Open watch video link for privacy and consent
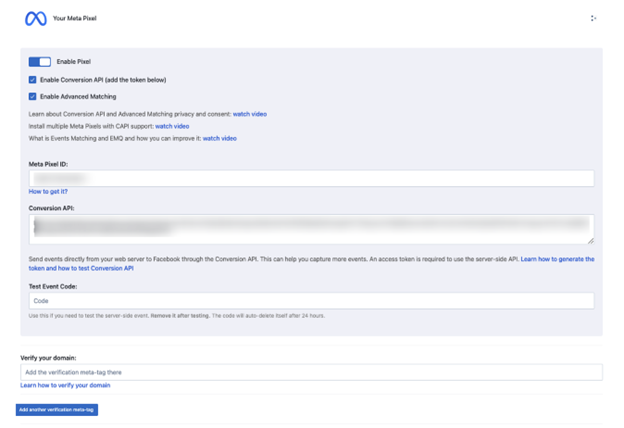 [250, 114]
